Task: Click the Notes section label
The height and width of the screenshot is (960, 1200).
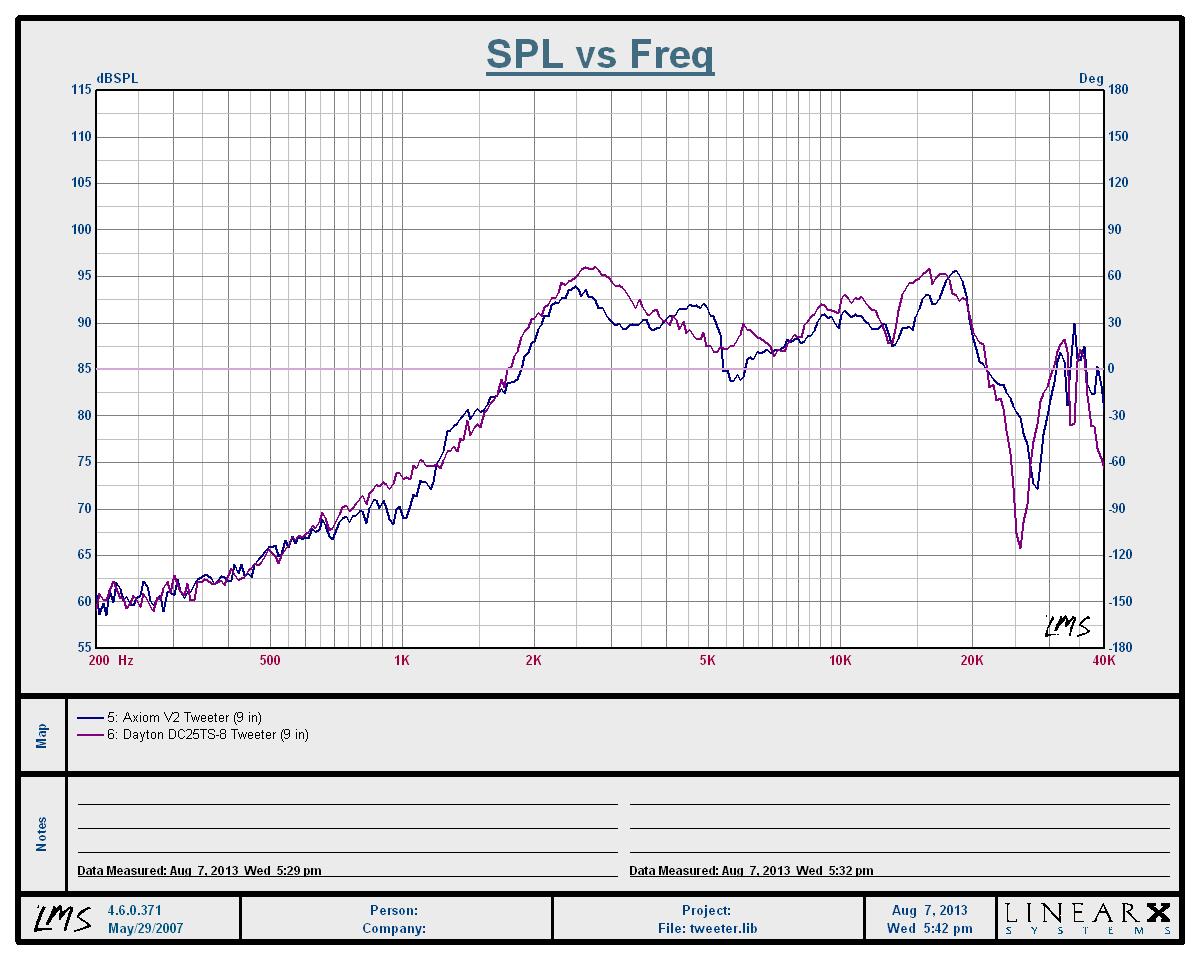Action: tap(42, 833)
